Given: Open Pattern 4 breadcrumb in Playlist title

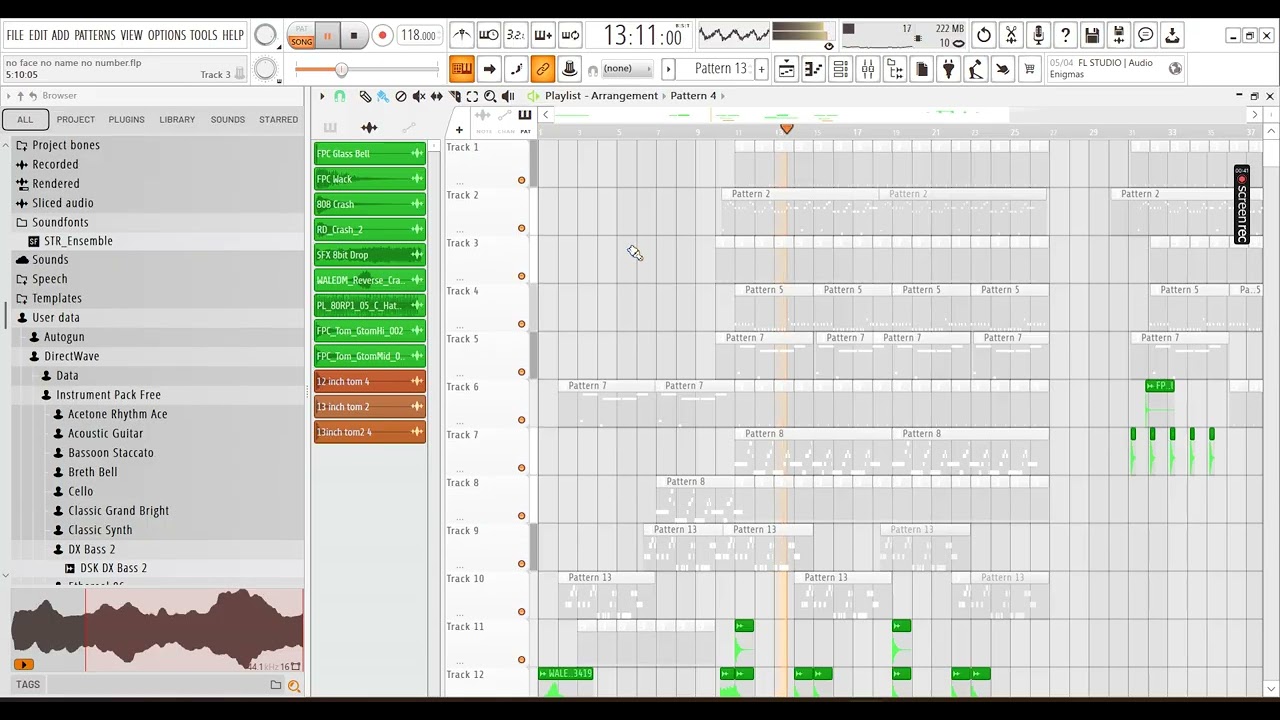Looking at the screenshot, I should click(693, 96).
